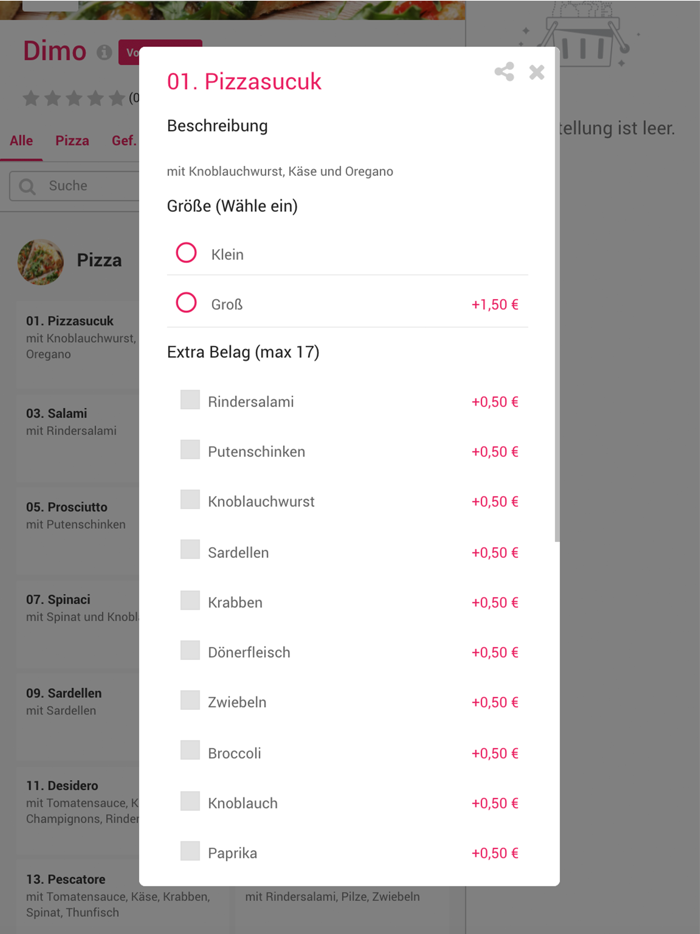Open the 09. Sardellen menu item
The image size is (700, 934).
75,701
